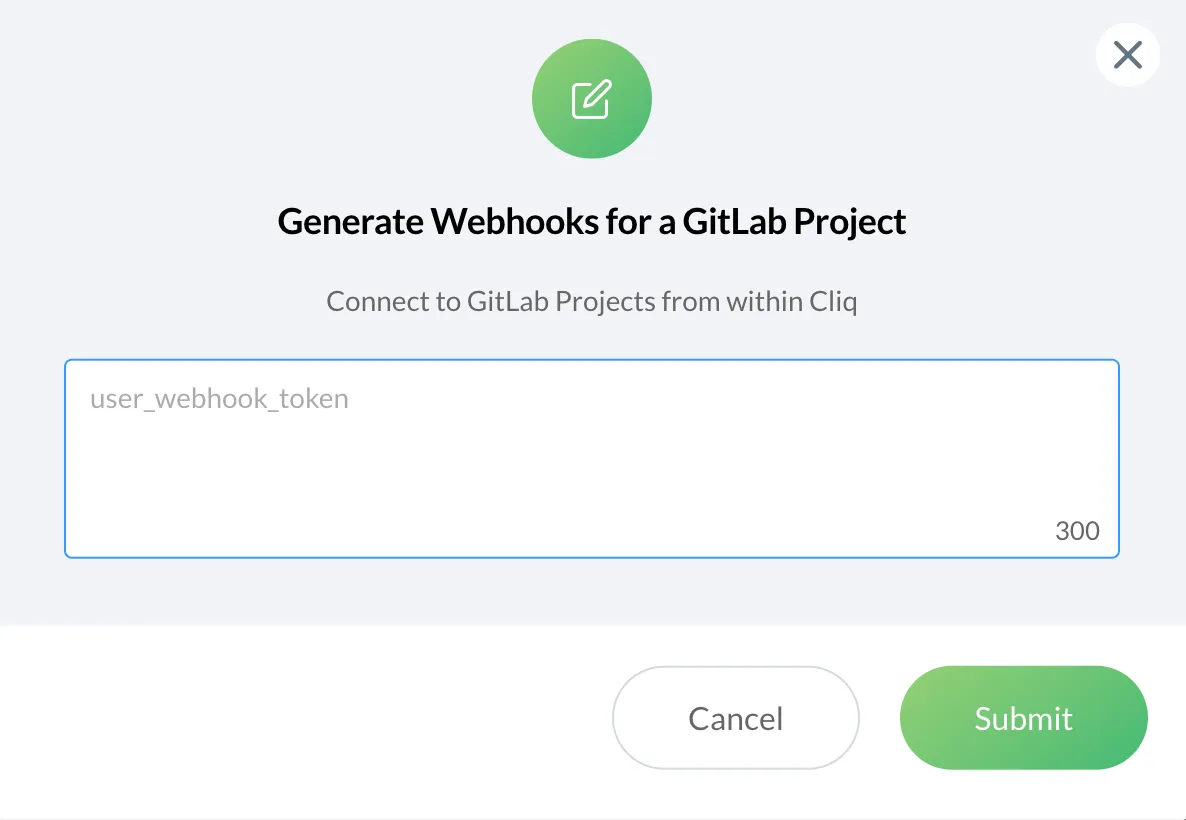The height and width of the screenshot is (820, 1186).
Task: Close the webhook dialog with the X icon
Action: pos(1127,55)
